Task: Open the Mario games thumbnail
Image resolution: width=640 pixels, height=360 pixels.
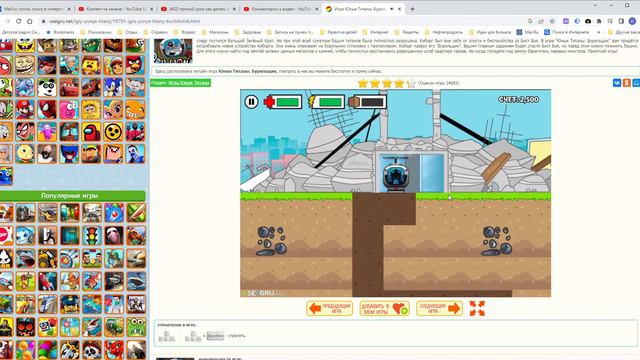Action: pyautogui.click(x=25, y=109)
